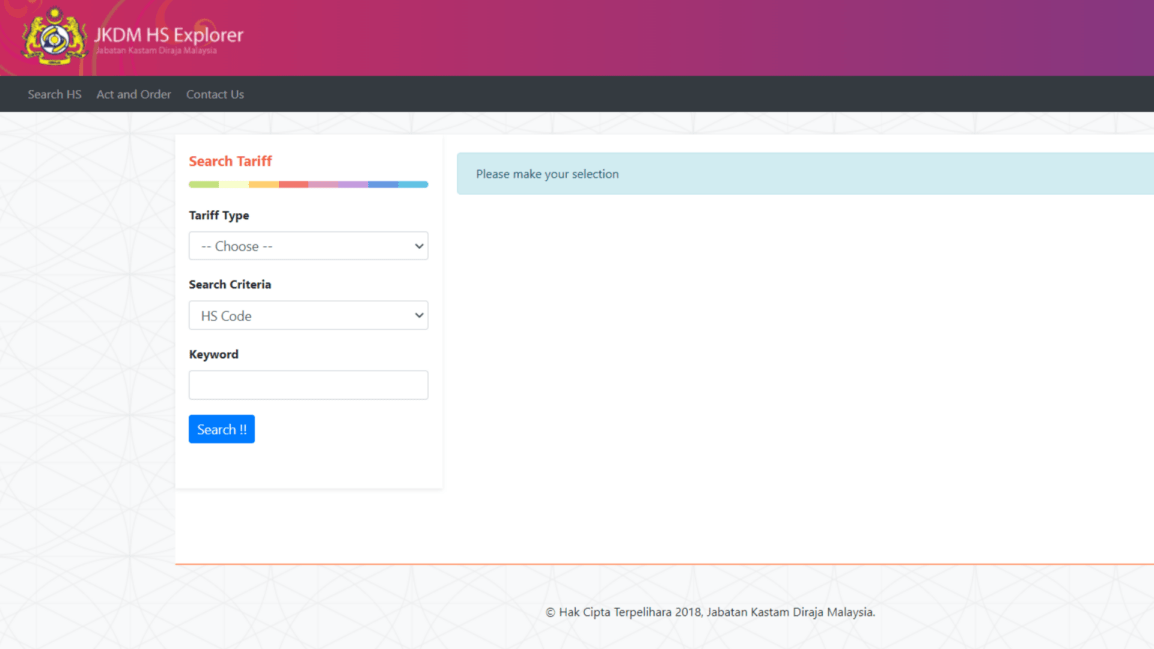Click the rainbow color bar under Search Tariff

point(308,183)
